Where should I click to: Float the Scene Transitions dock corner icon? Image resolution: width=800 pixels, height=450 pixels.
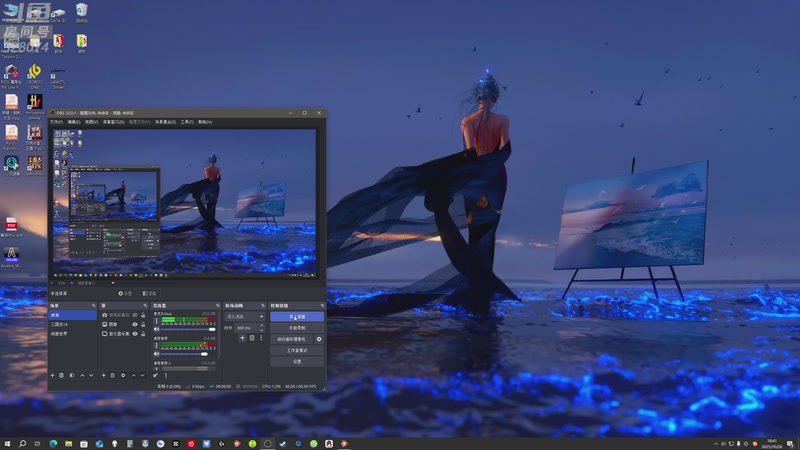263,306
